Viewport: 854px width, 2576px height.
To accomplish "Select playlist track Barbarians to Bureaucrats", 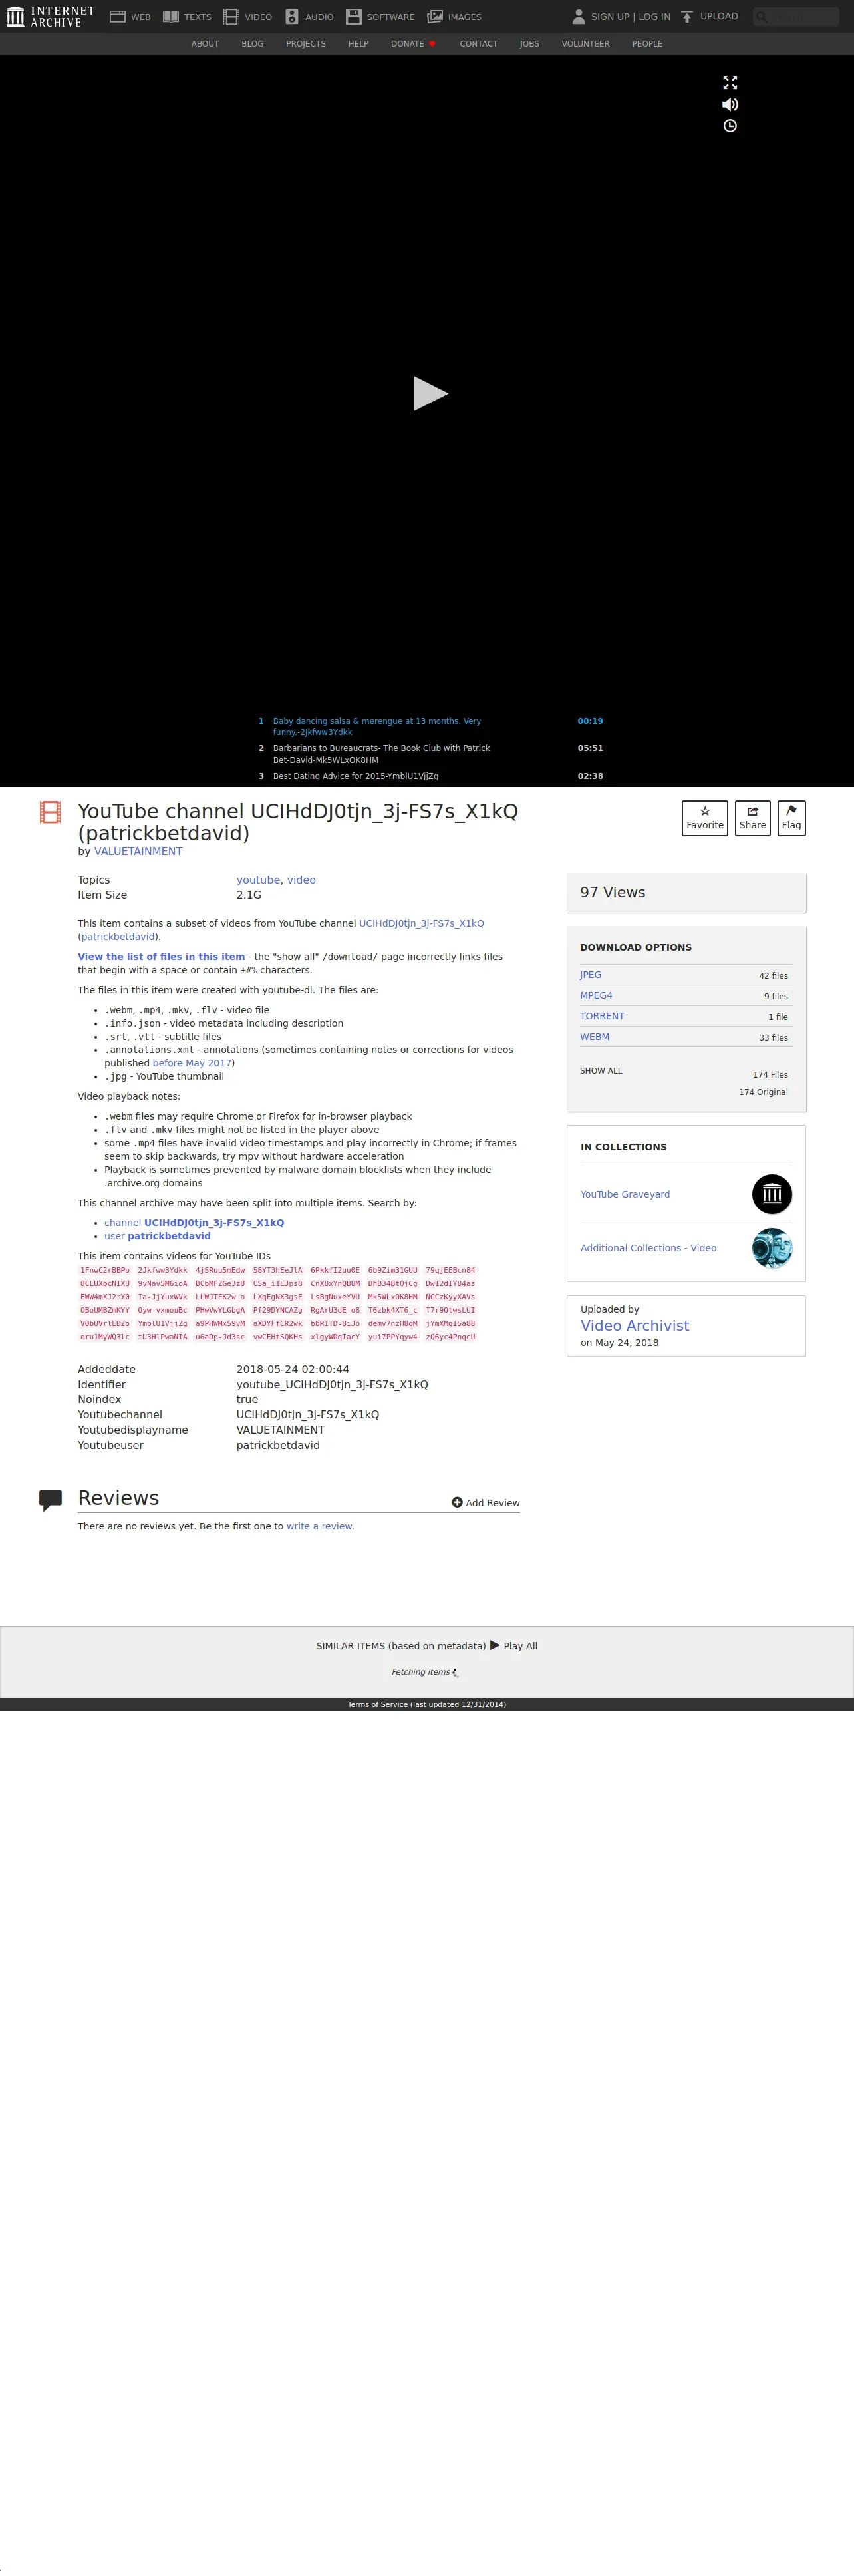I will click(x=381, y=754).
